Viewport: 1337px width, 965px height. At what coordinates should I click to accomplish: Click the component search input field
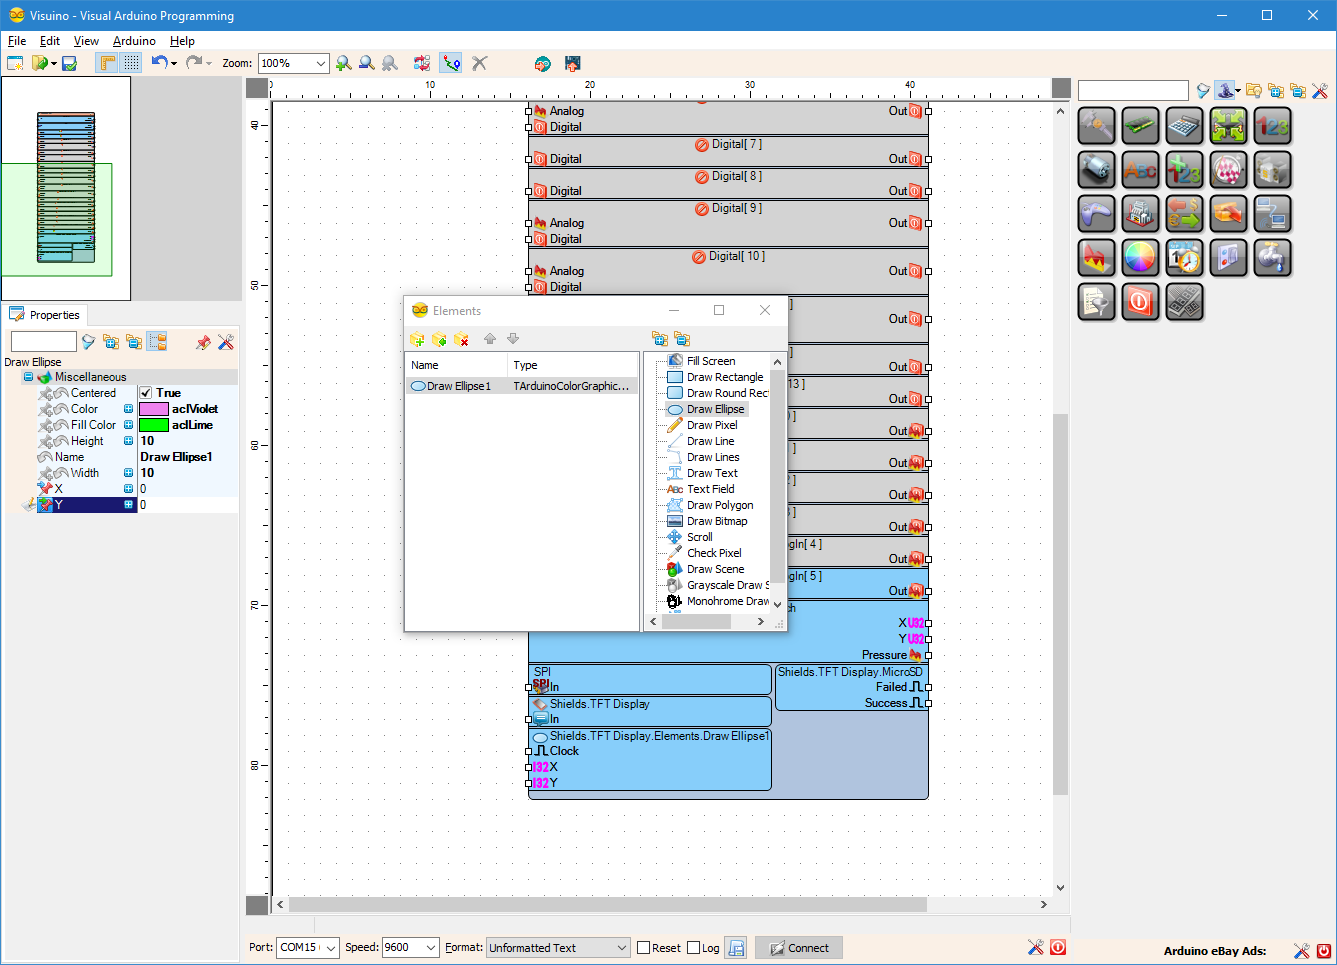[x=1133, y=90]
